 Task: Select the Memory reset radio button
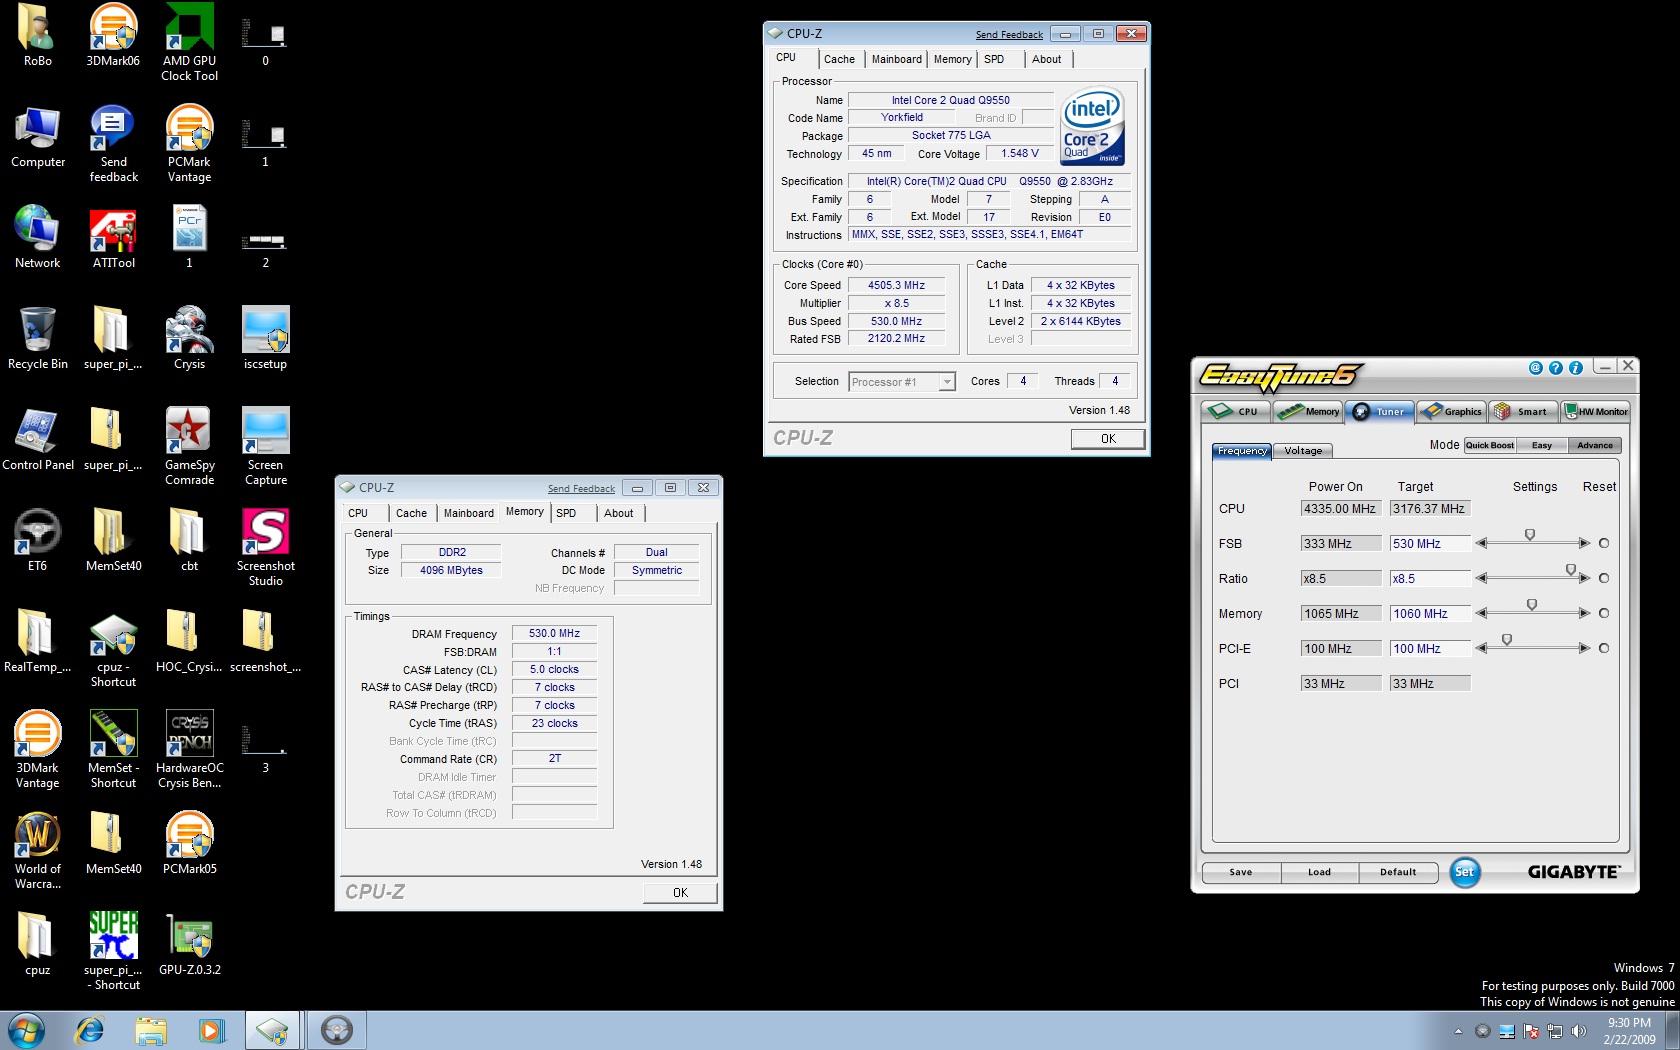click(1604, 613)
